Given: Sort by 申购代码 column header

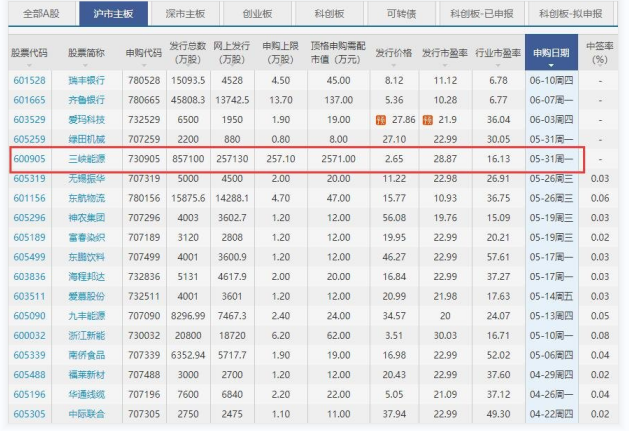Looking at the screenshot, I should click(144, 53).
